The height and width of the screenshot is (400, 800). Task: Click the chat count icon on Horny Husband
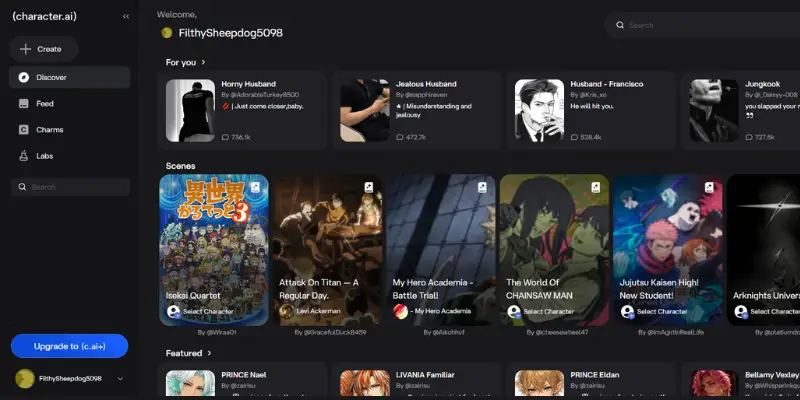(x=225, y=137)
